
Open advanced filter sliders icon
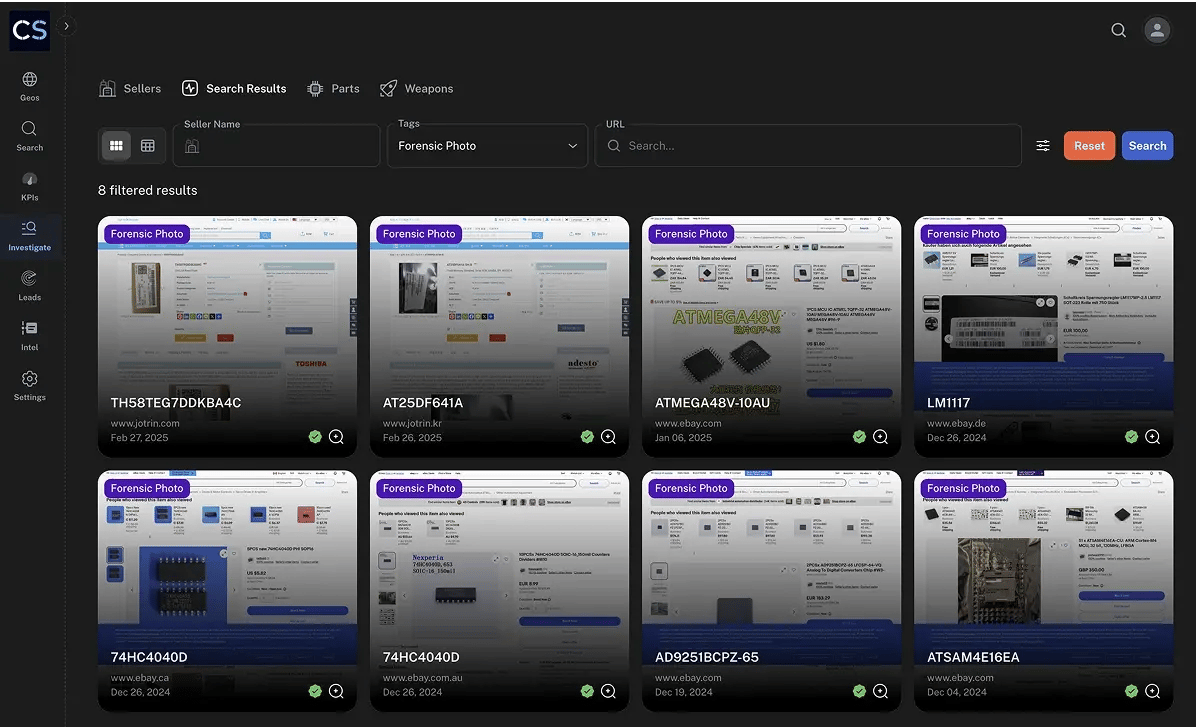1043,146
